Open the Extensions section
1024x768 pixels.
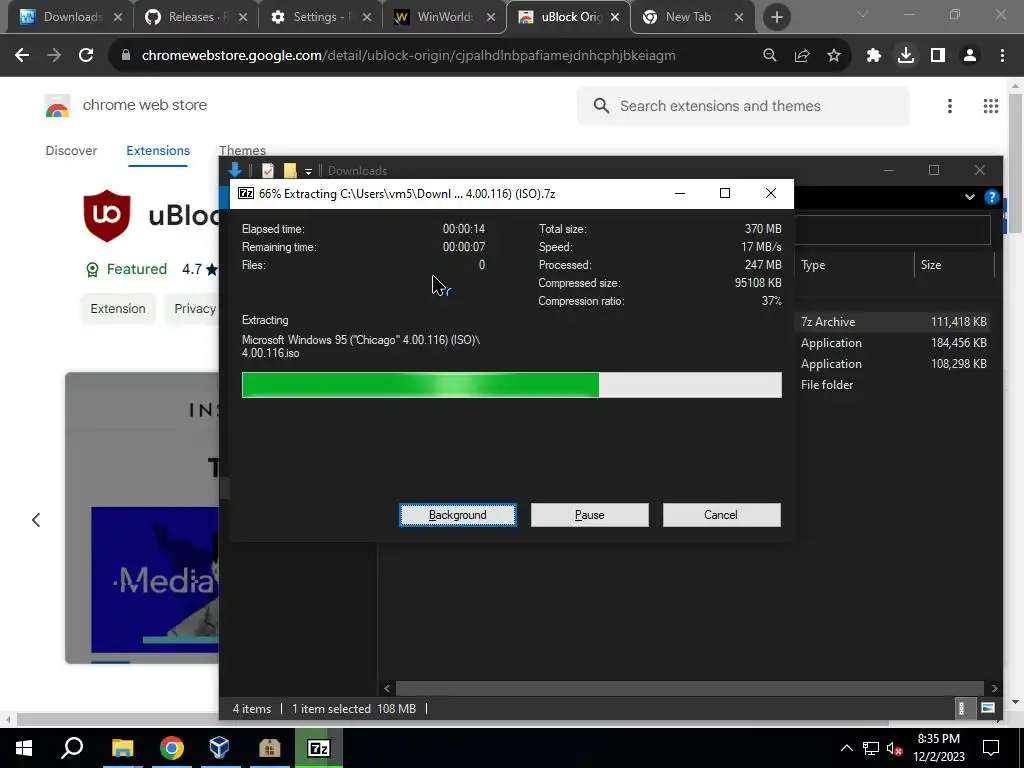click(x=158, y=151)
